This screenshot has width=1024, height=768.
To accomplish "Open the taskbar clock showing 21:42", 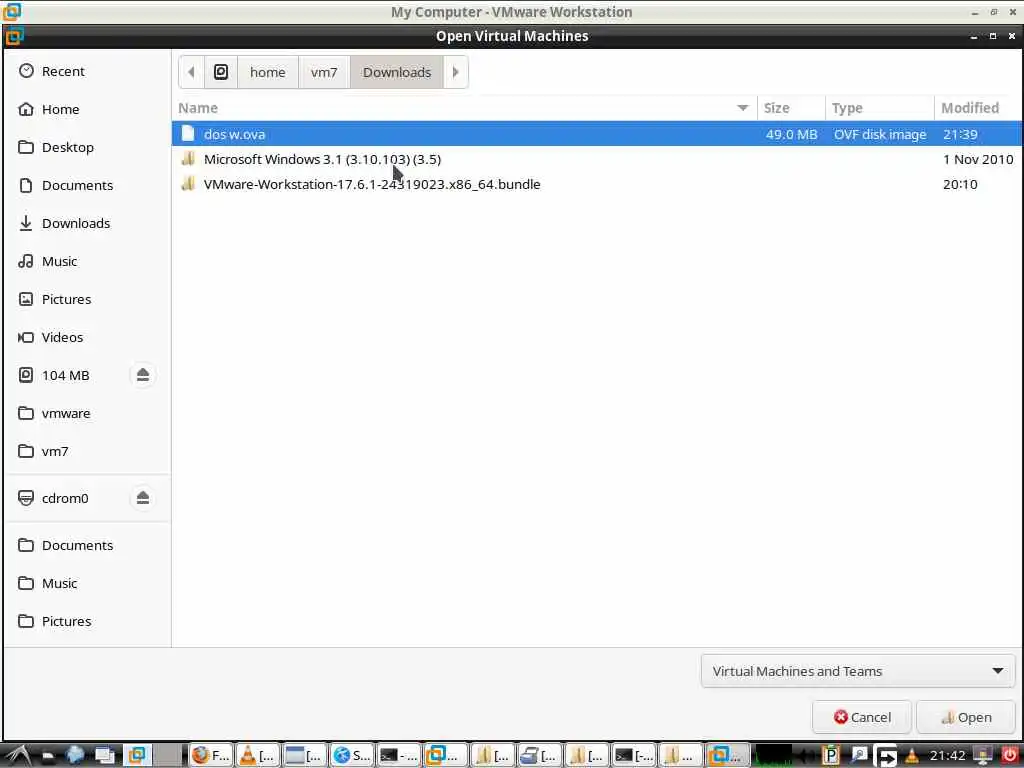I will 946,756.
